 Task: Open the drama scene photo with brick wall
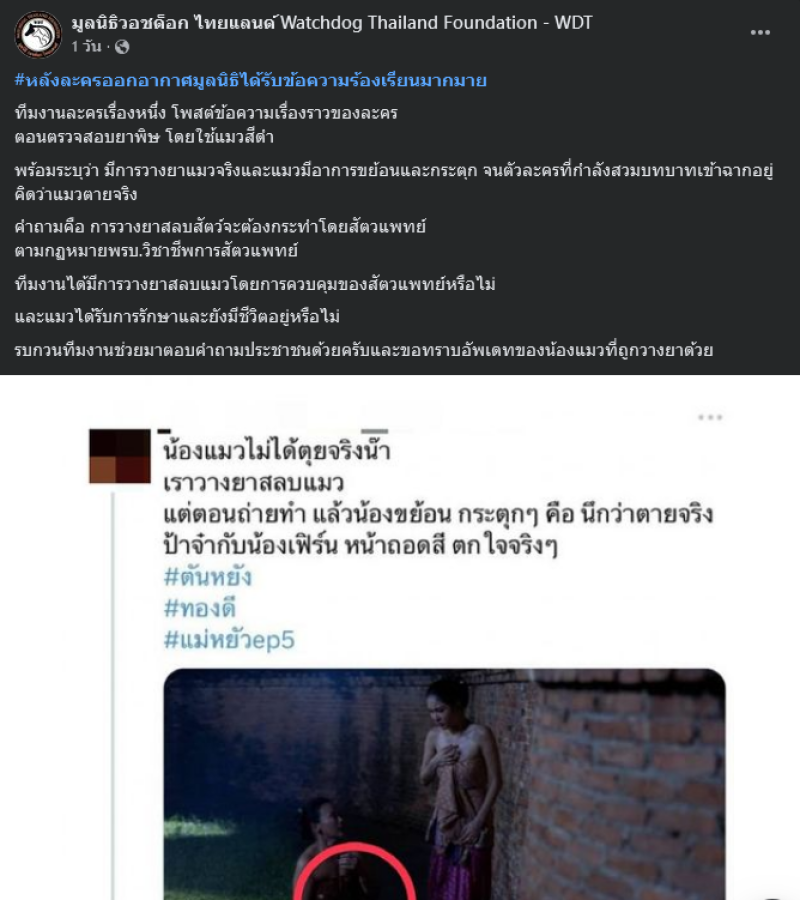tap(444, 784)
